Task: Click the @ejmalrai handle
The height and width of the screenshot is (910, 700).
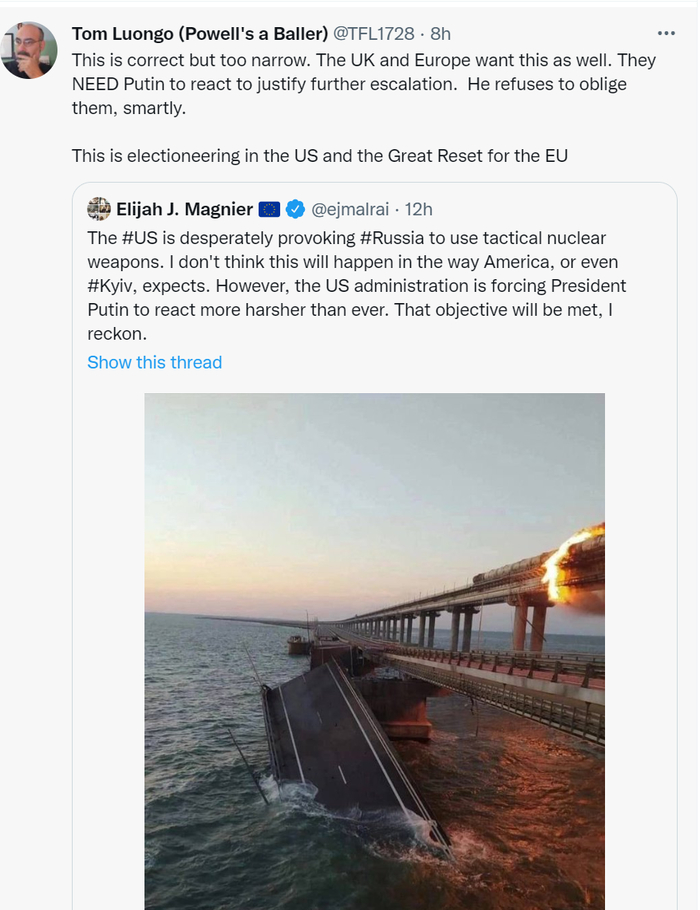Action: (x=349, y=209)
